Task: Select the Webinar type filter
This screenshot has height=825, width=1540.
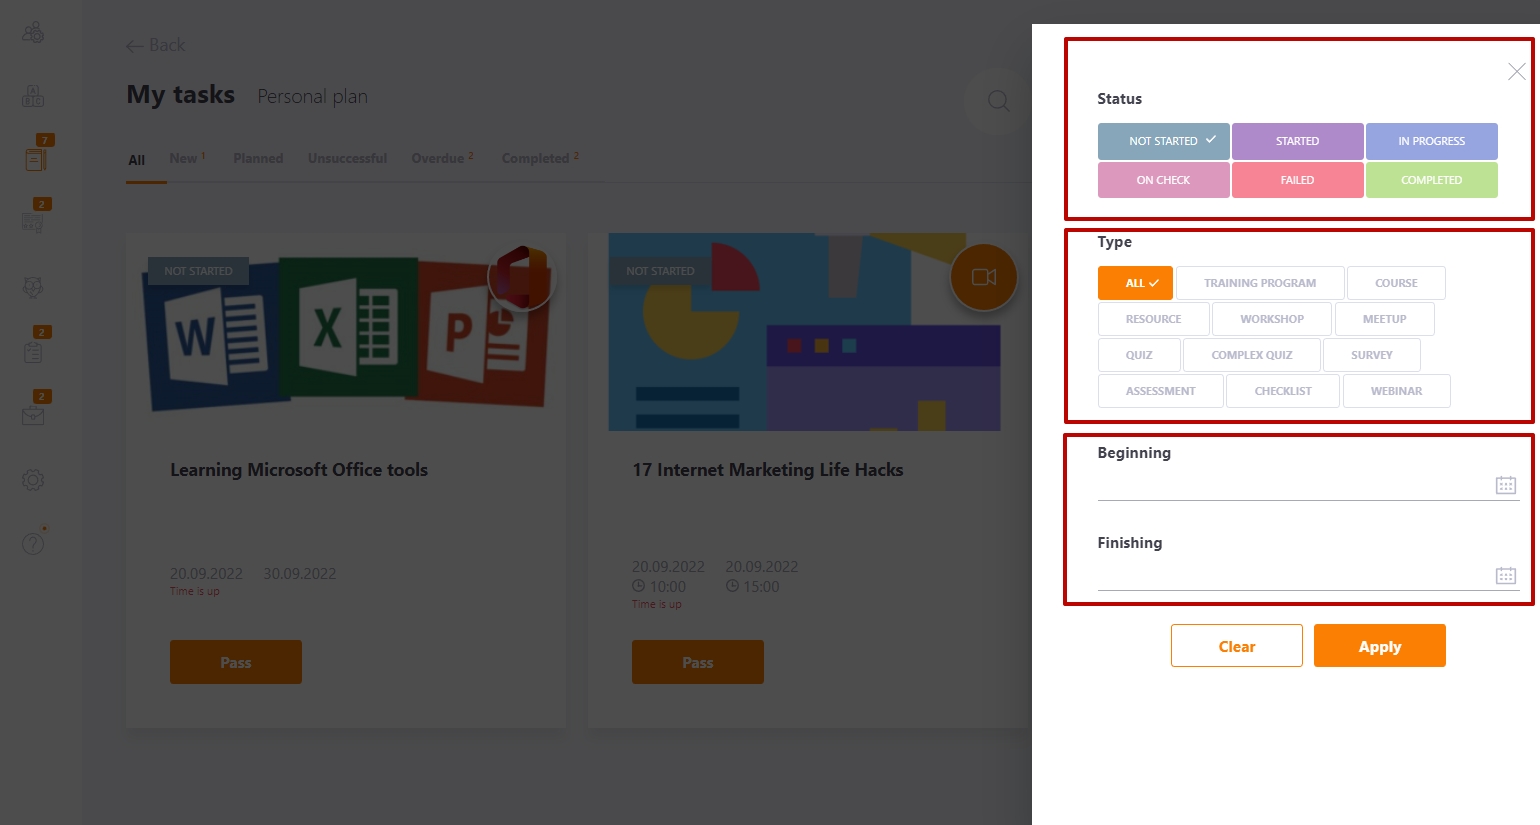Action: [x=1396, y=391]
